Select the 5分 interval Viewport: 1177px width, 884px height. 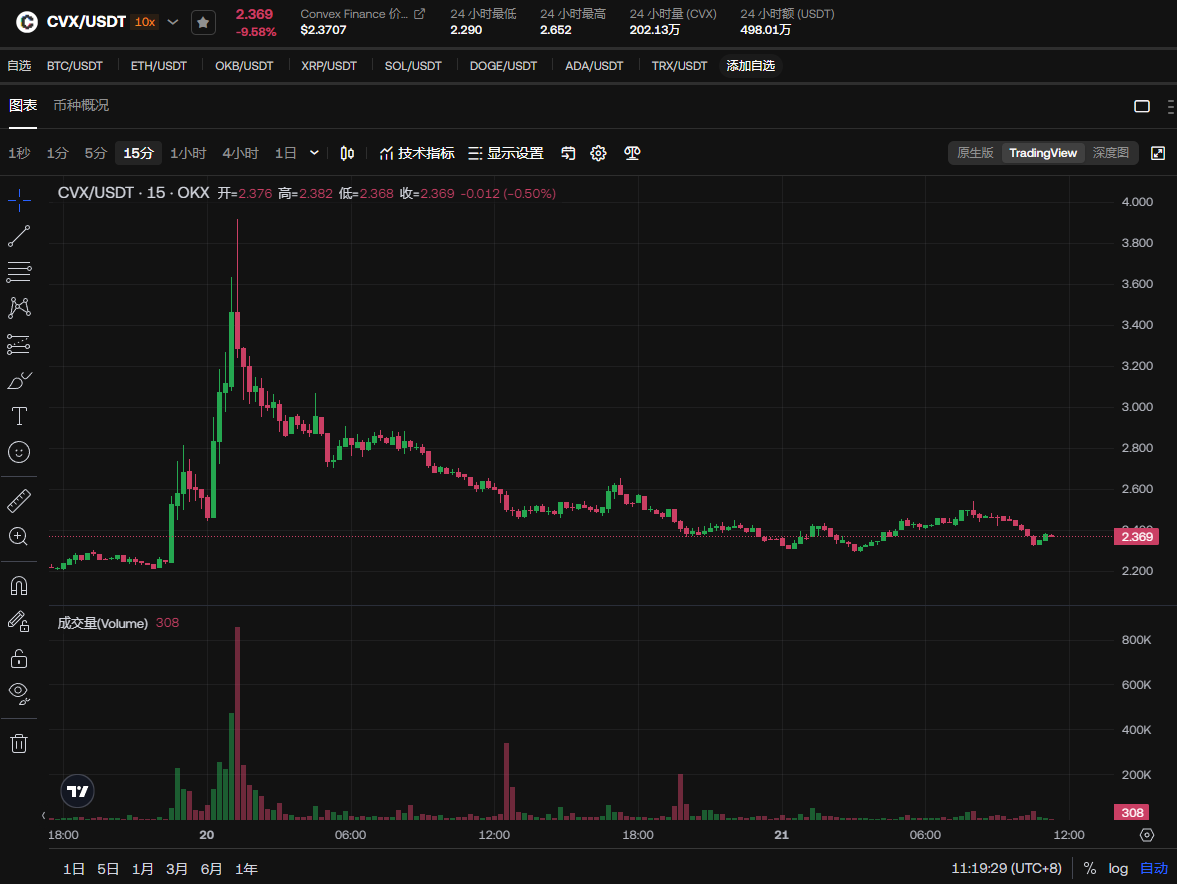[96, 153]
